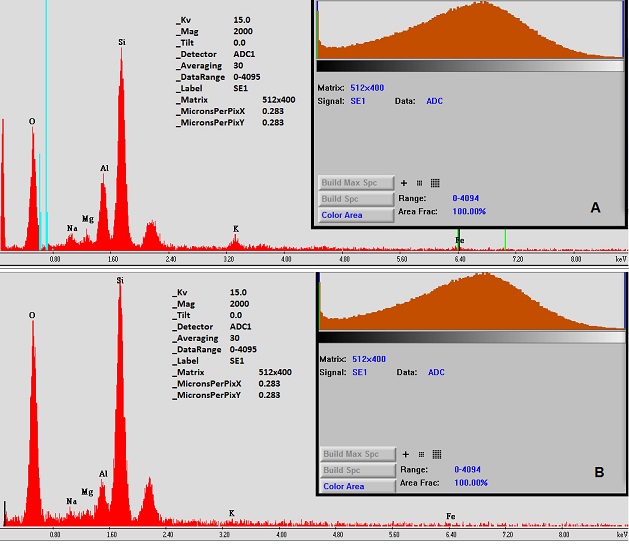The height and width of the screenshot is (545, 629).
Task: Select the small grid icon in panel B
Action: 419,454
